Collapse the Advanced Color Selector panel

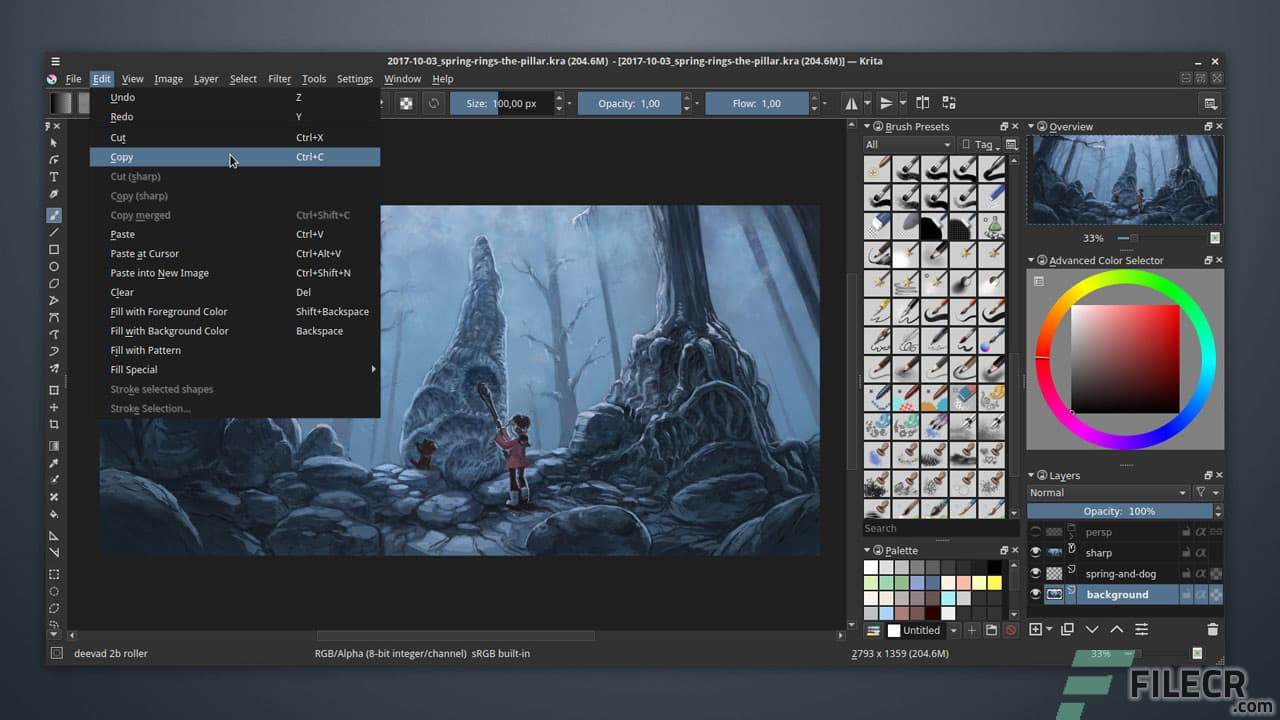(1031, 260)
